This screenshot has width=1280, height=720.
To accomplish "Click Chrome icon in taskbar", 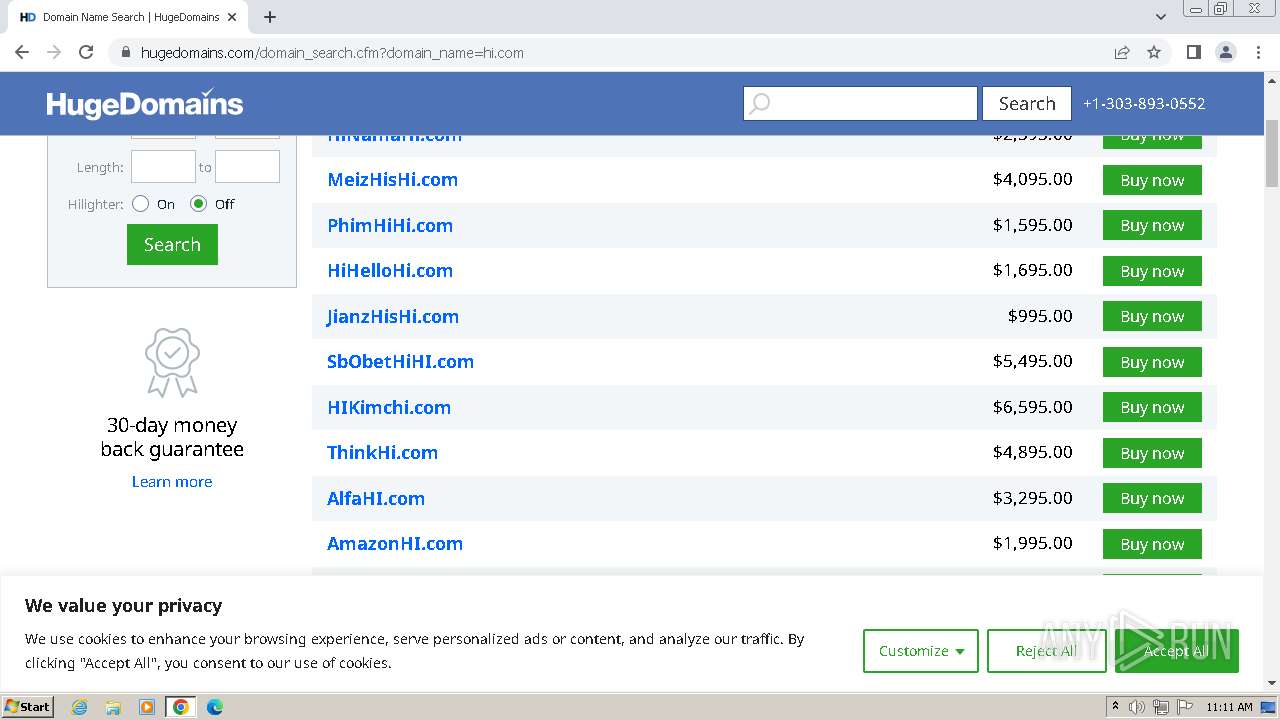I will coord(180,707).
